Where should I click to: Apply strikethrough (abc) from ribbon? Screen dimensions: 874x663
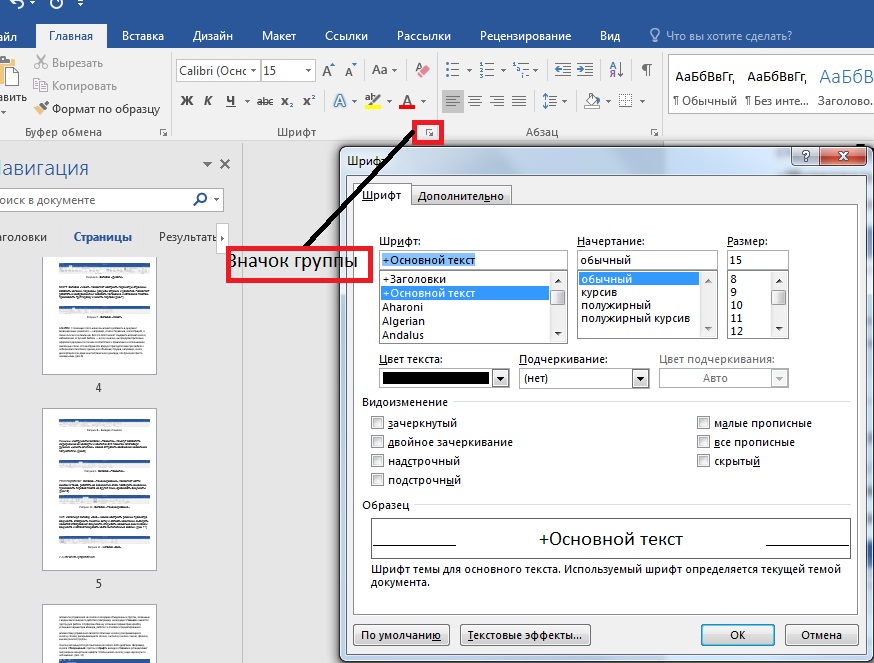265,101
